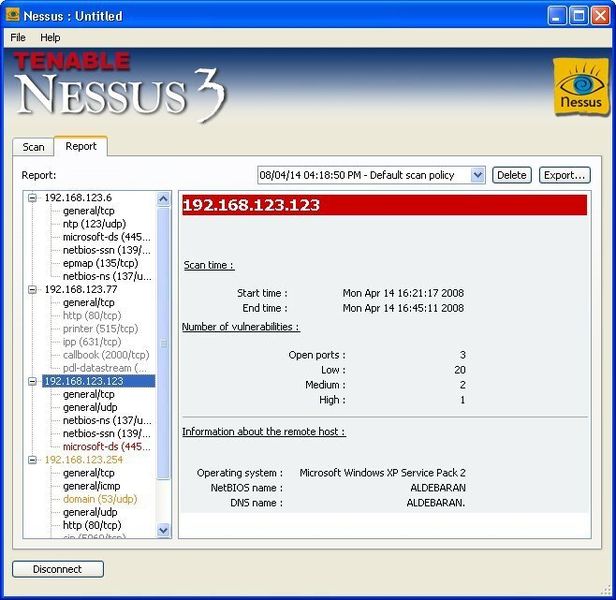Switch to the Scan tab
The image size is (616, 600).
point(33,147)
